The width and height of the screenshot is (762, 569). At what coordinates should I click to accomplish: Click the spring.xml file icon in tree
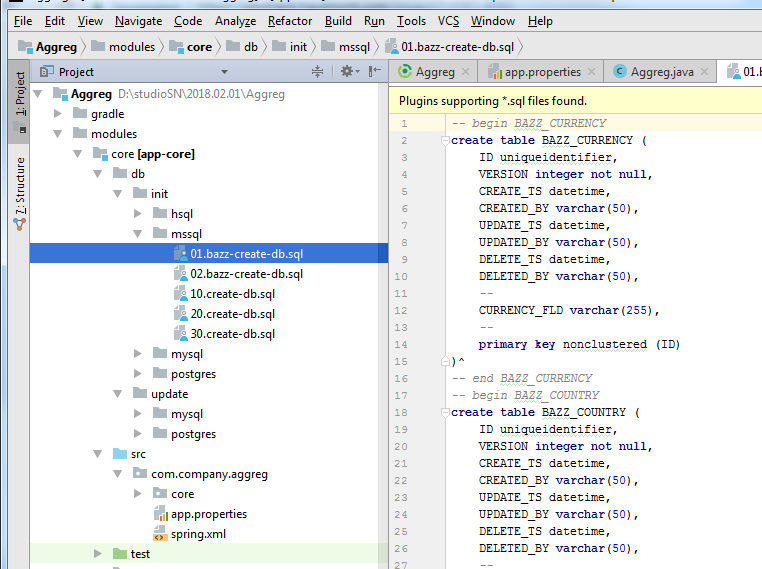pos(160,534)
